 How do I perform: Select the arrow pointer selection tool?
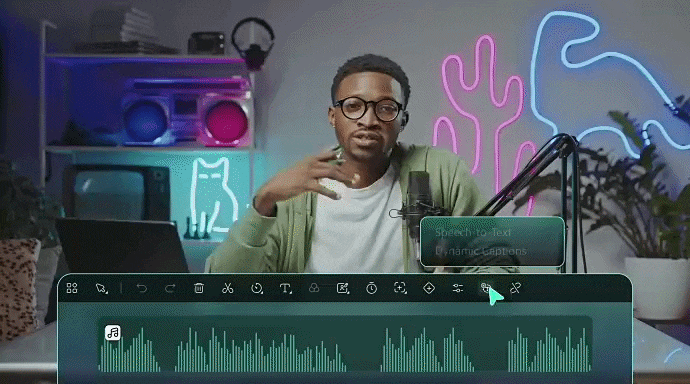click(x=101, y=289)
